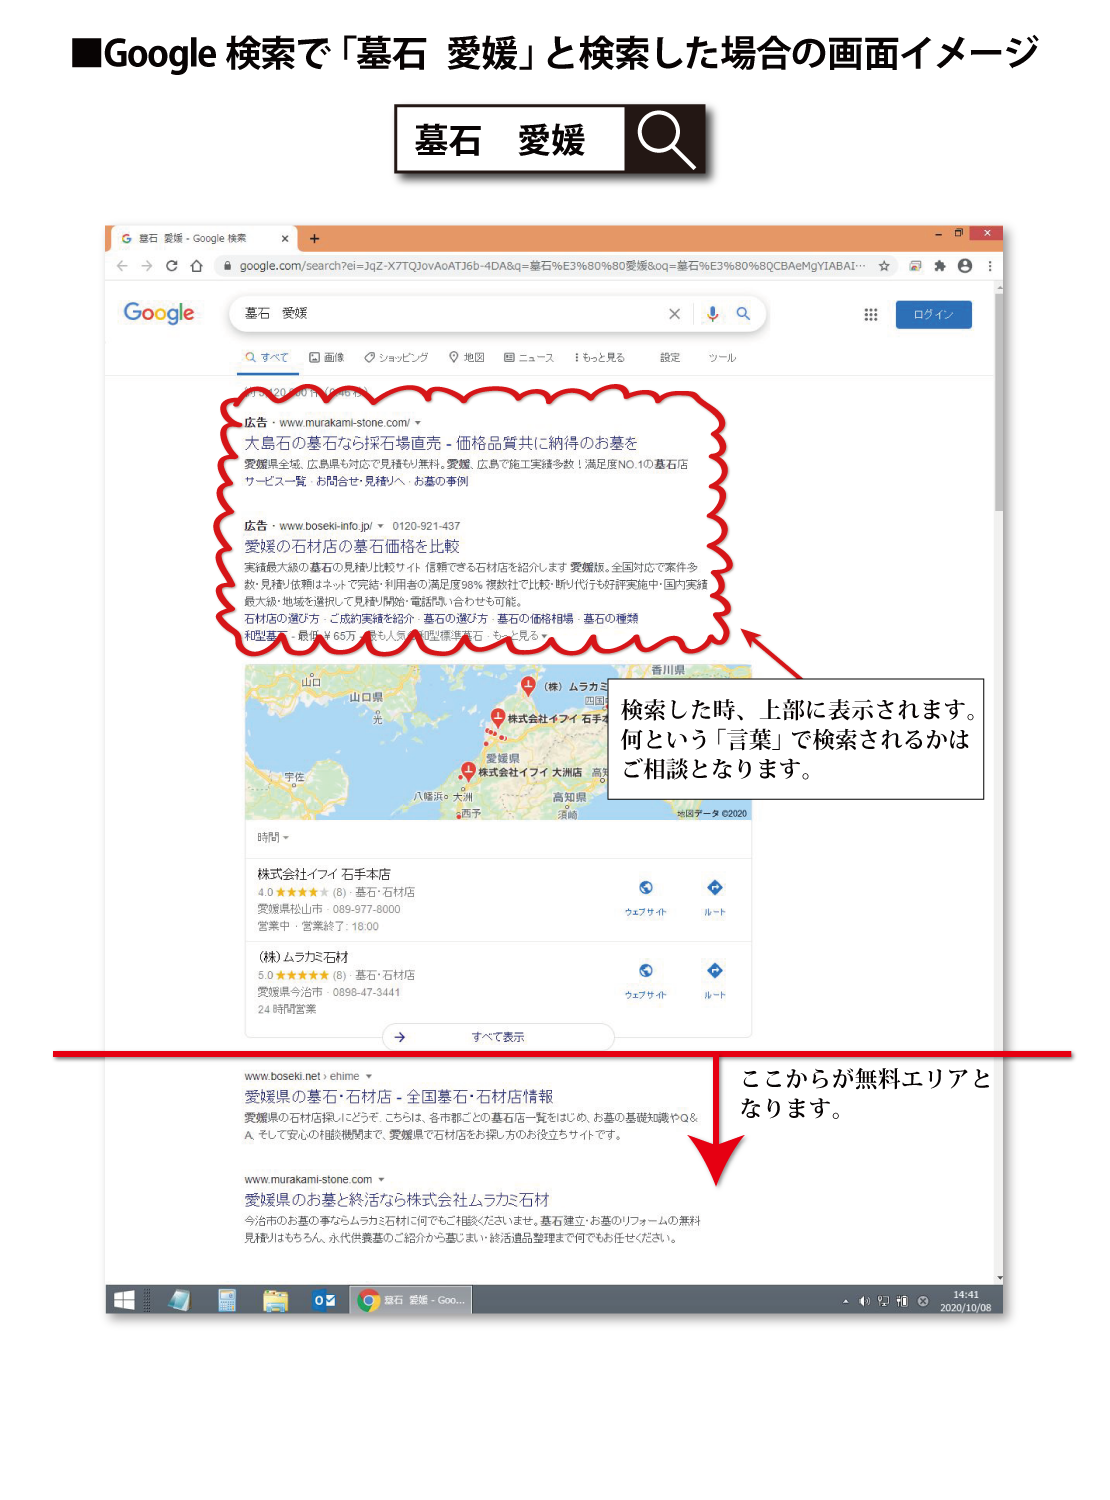Bookmark this page with the star icon
Screen dimensions: 1110x1500
pyautogui.click(x=884, y=266)
